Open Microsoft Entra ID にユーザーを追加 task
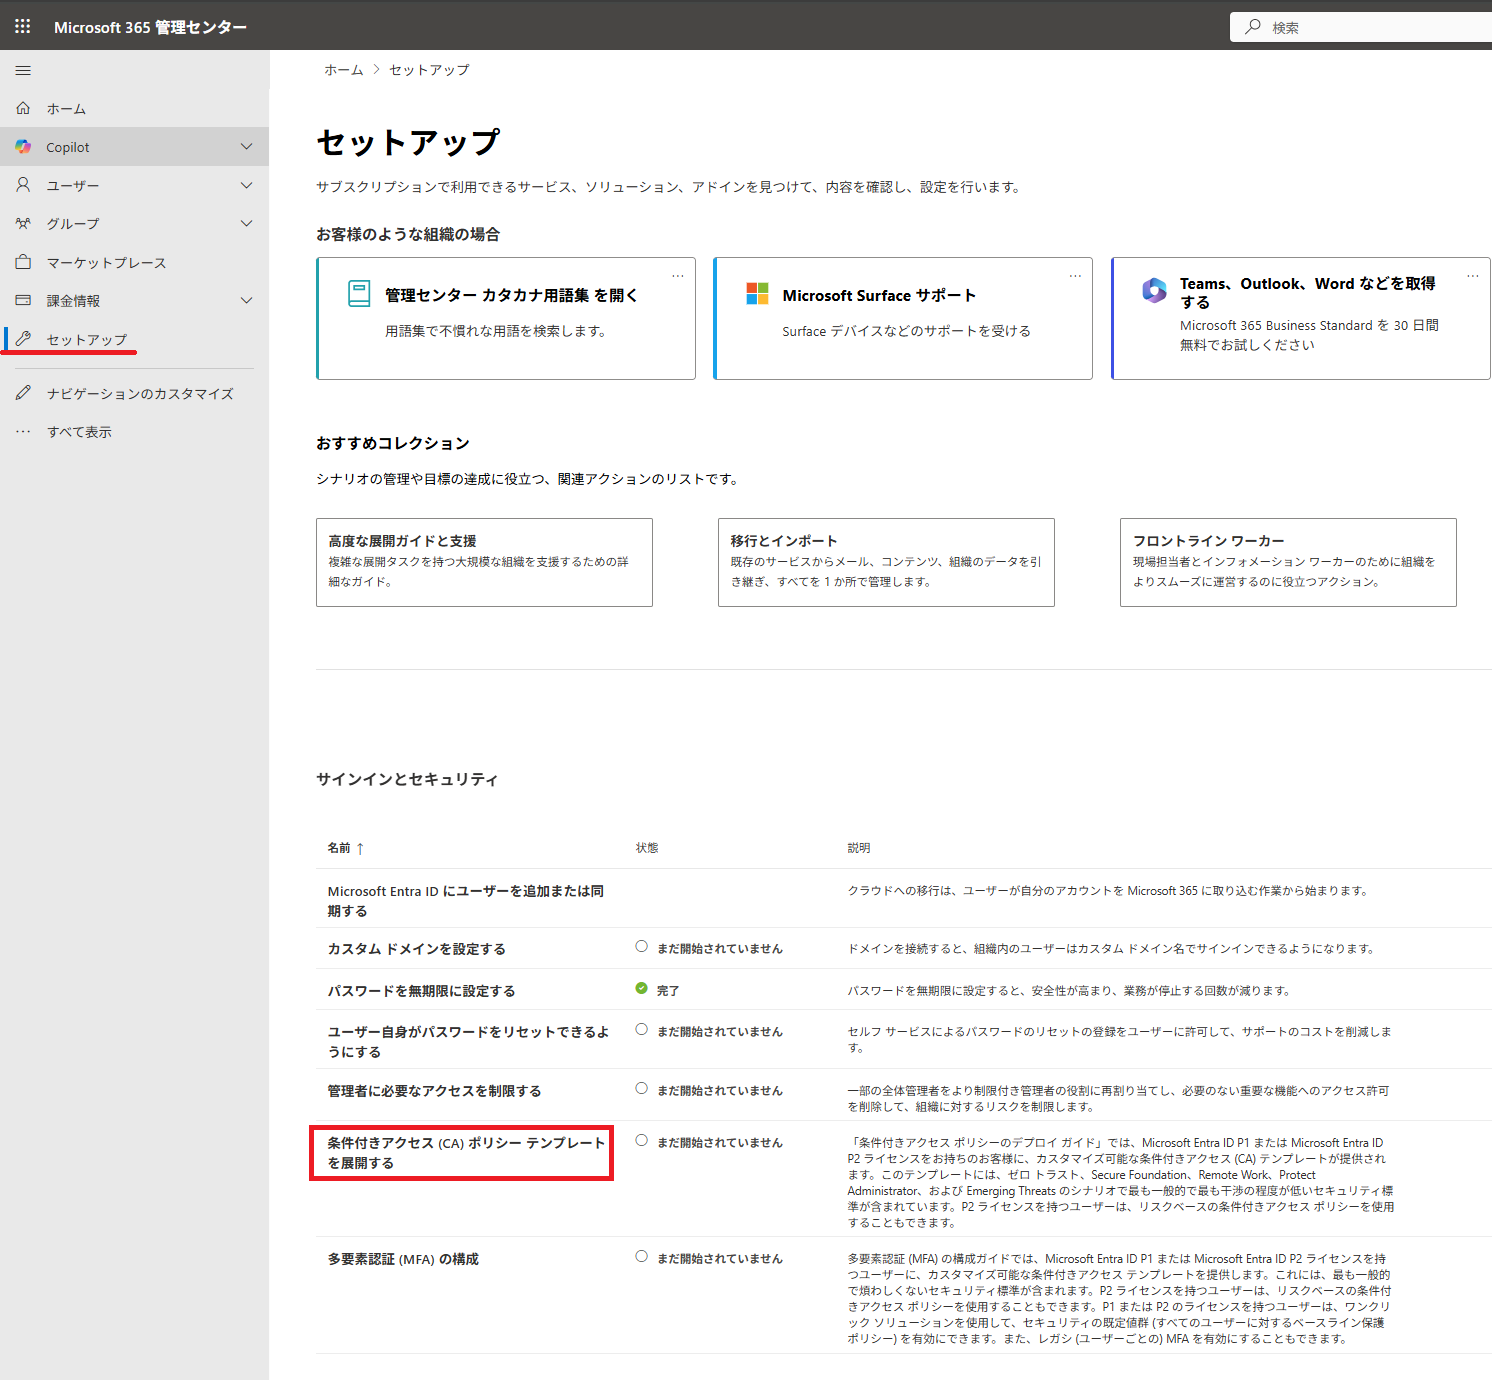Screen dimensions: 1492x1380 click(x=466, y=901)
